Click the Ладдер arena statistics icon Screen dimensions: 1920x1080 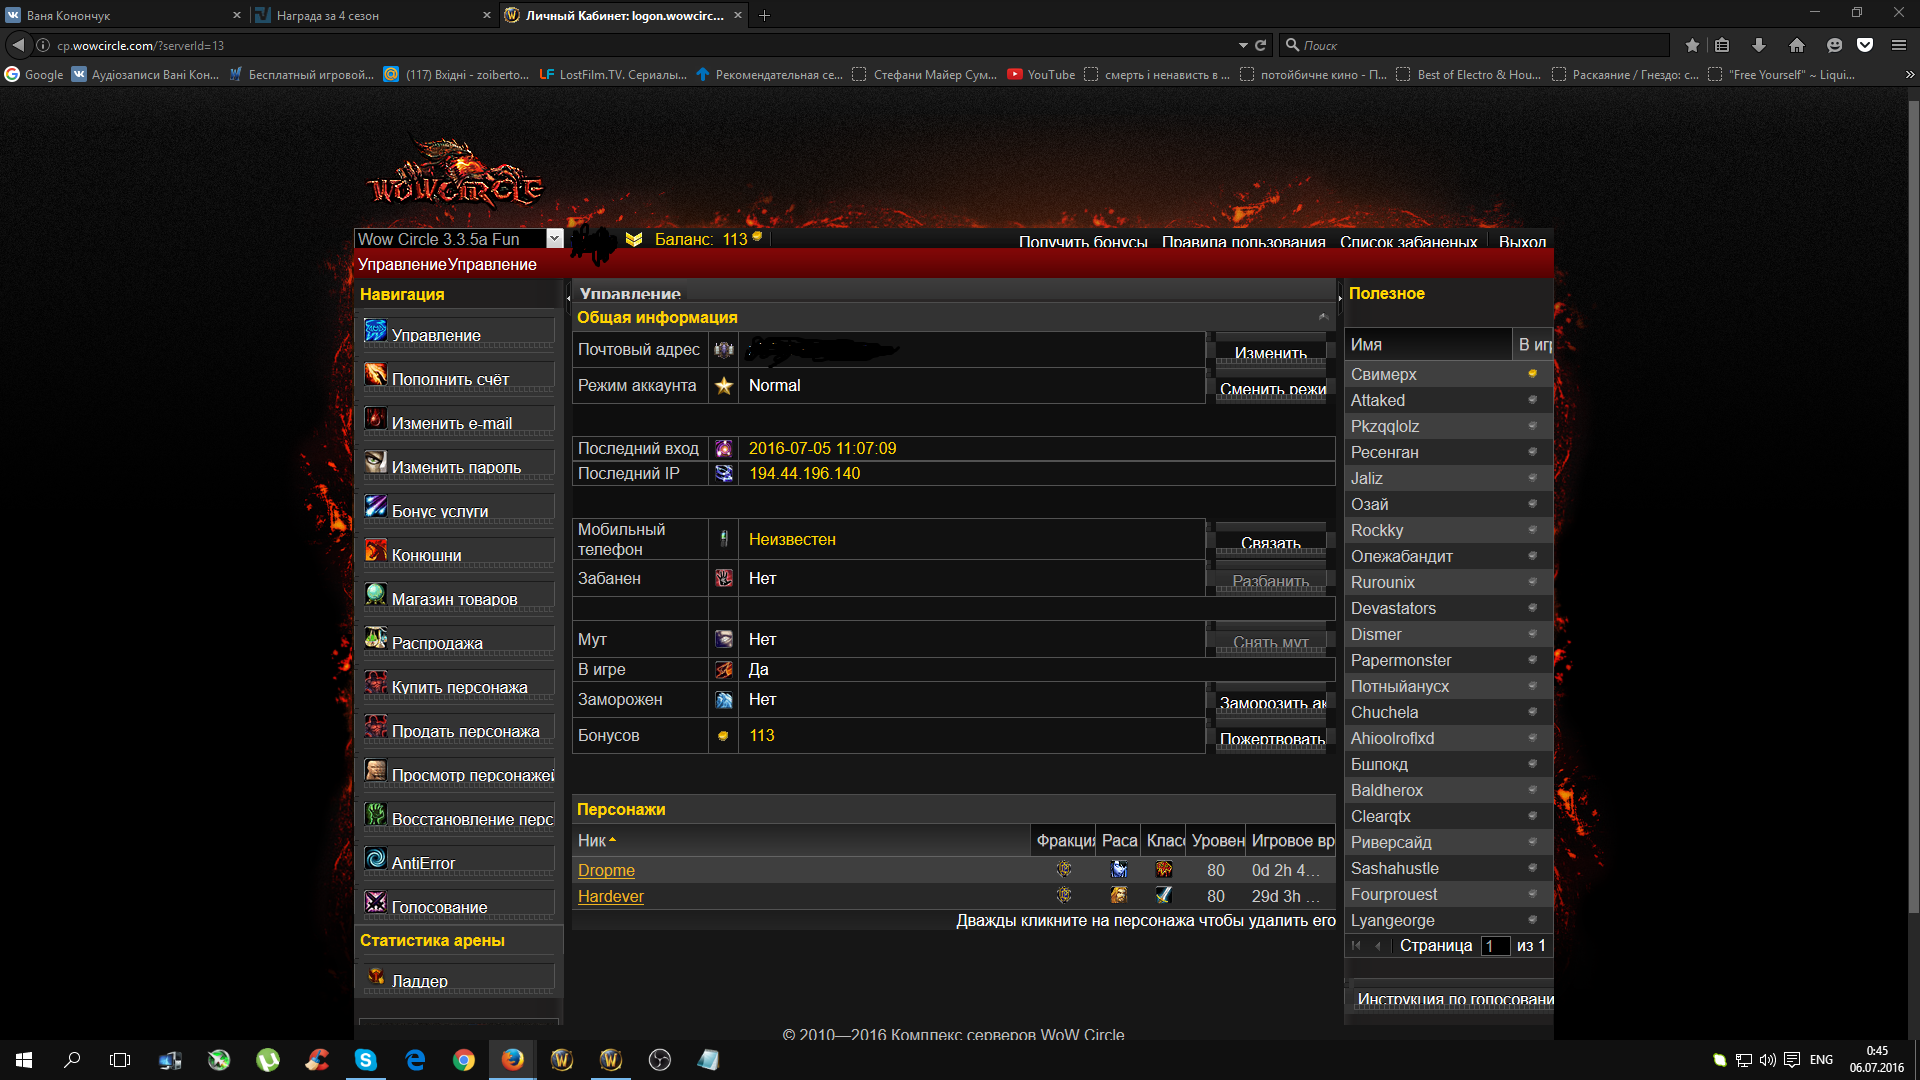[375, 977]
